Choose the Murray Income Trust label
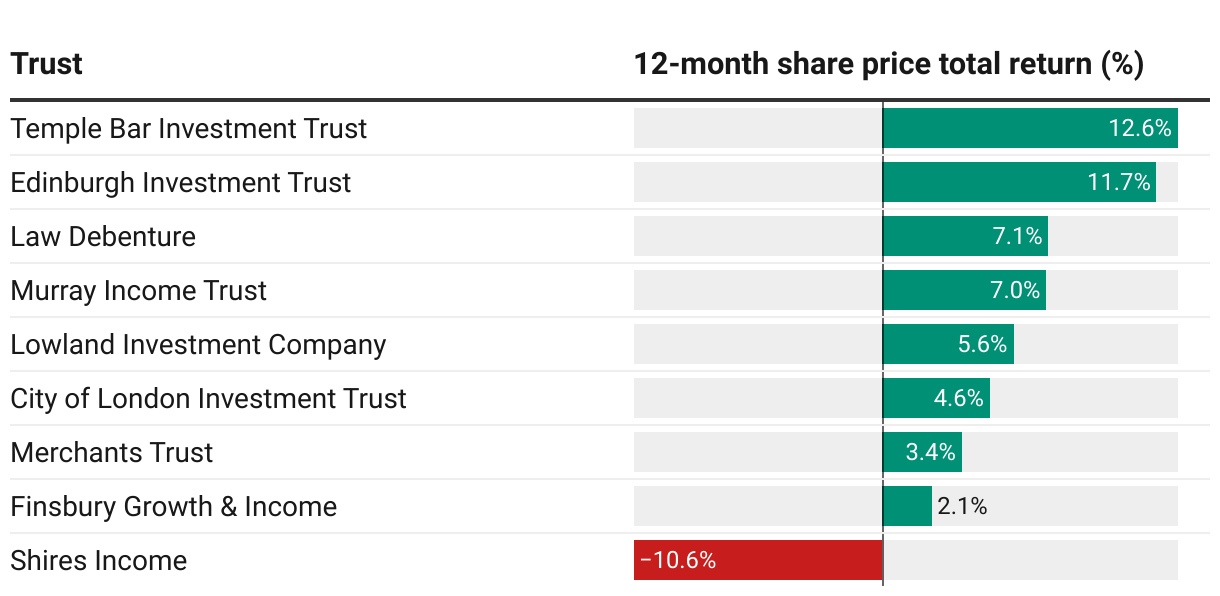The image size is (1220, 596). 139,291
